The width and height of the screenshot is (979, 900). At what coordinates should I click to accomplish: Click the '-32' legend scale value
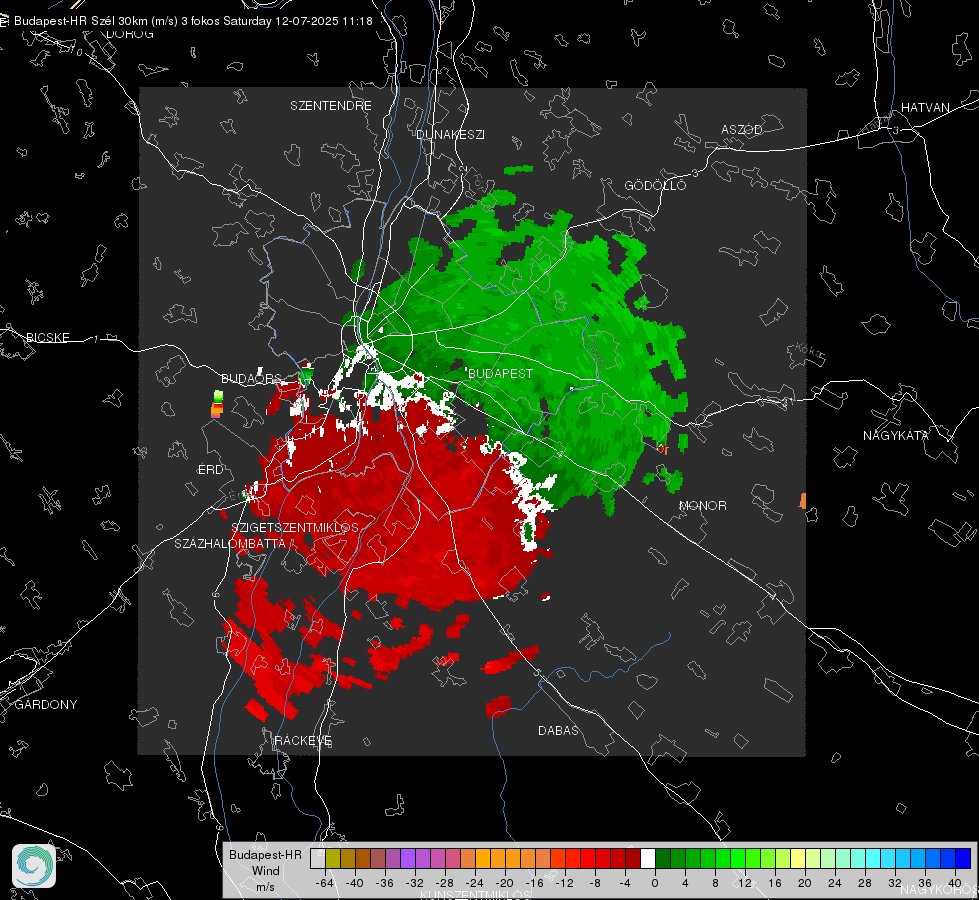415,883
